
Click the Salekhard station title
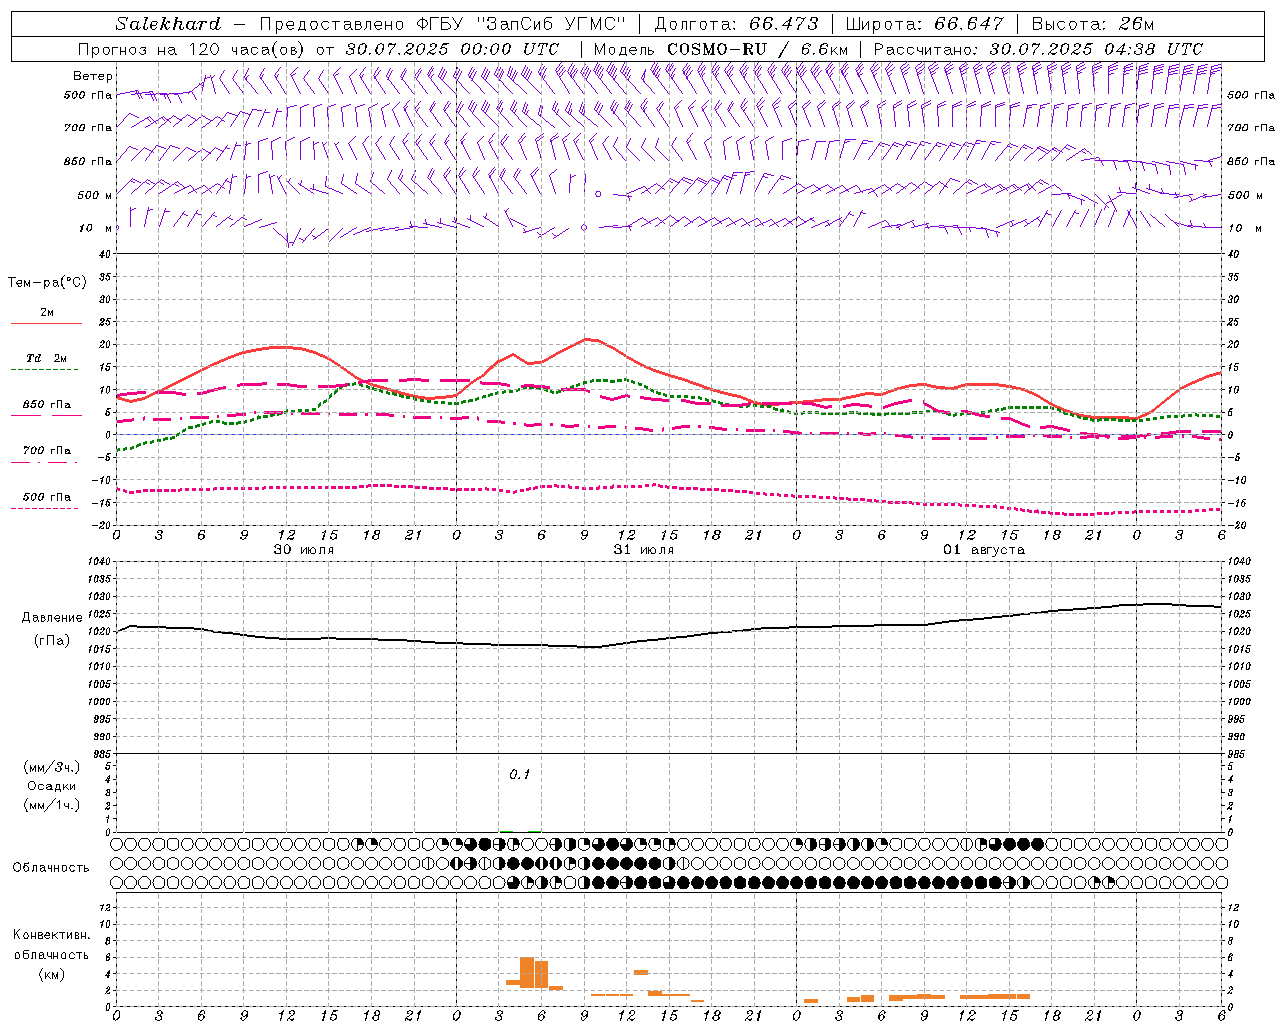[x=168, y=24]
